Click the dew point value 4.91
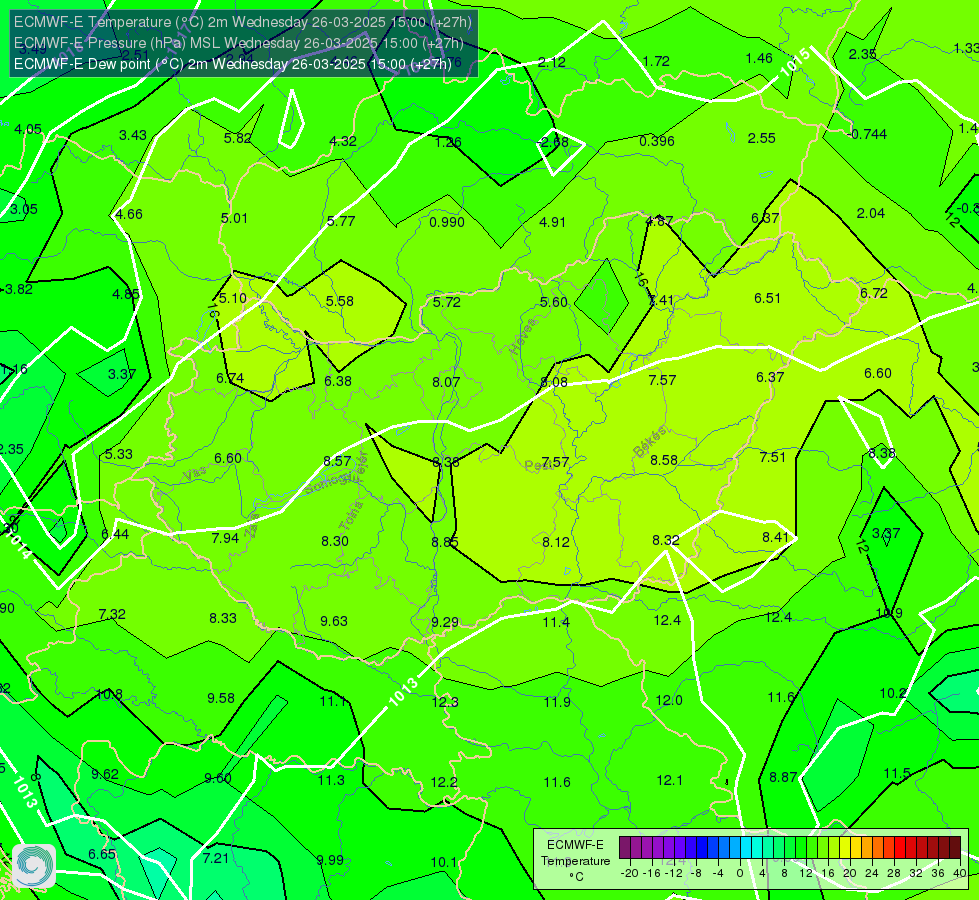Image resolution: width=979 pixels, height=900 pixels. [553, 222]
